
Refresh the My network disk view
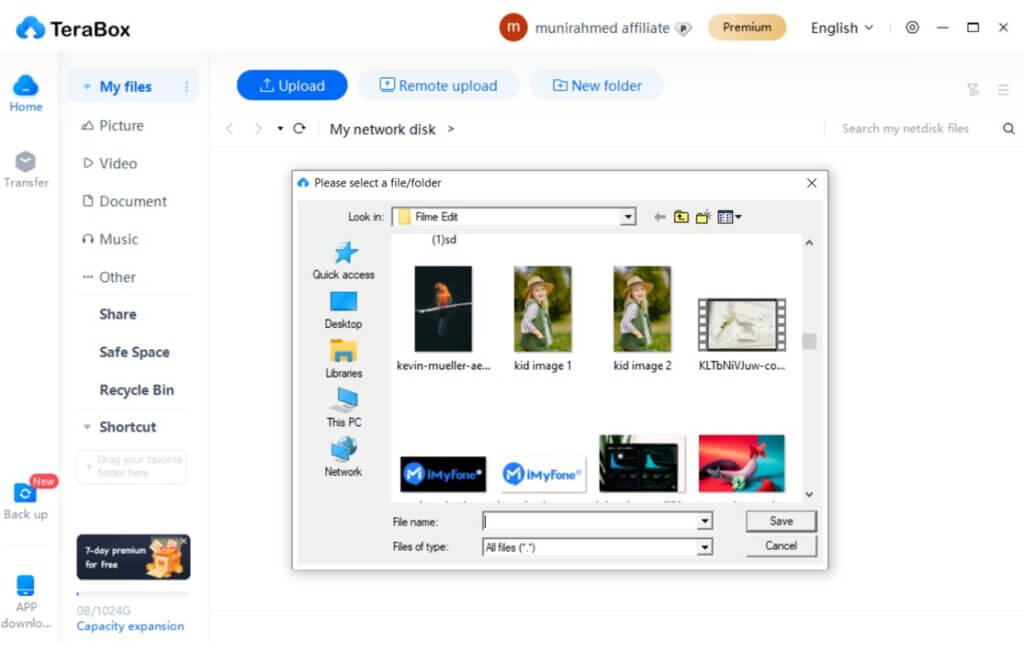coord(299,129)
